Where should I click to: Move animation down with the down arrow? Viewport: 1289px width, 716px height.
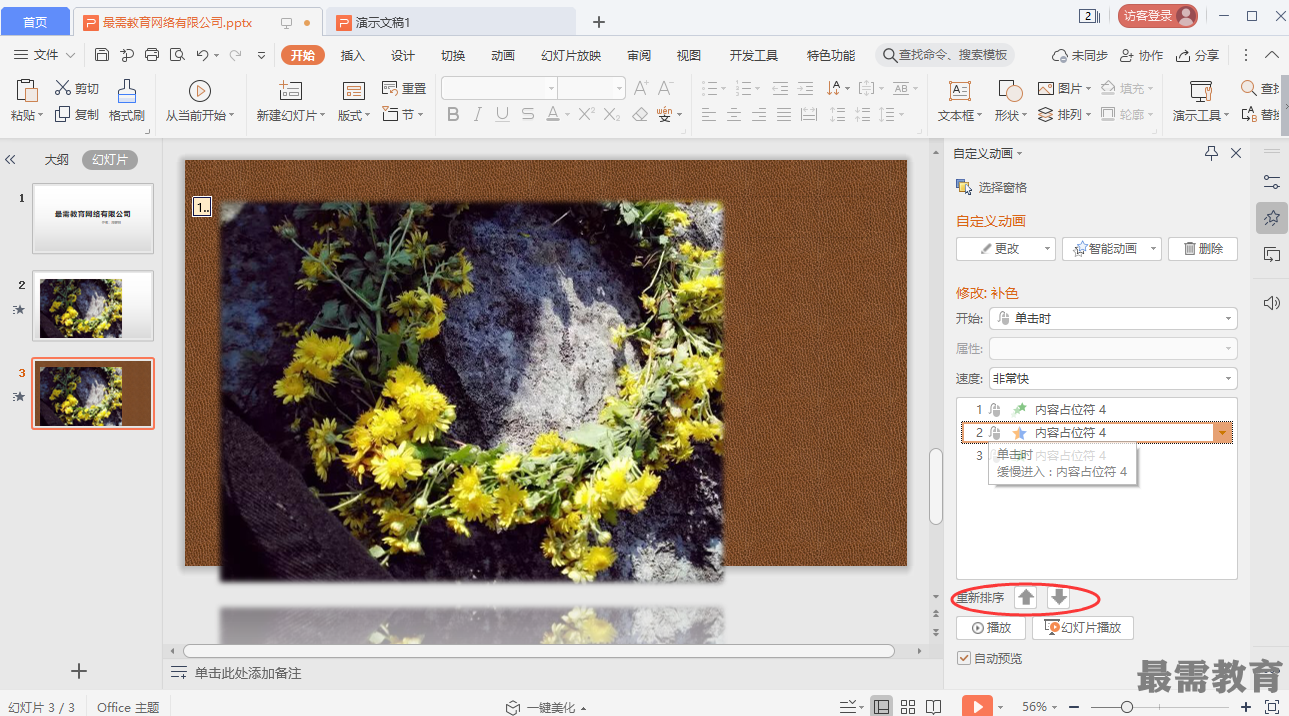click(x=1059, y=598)
